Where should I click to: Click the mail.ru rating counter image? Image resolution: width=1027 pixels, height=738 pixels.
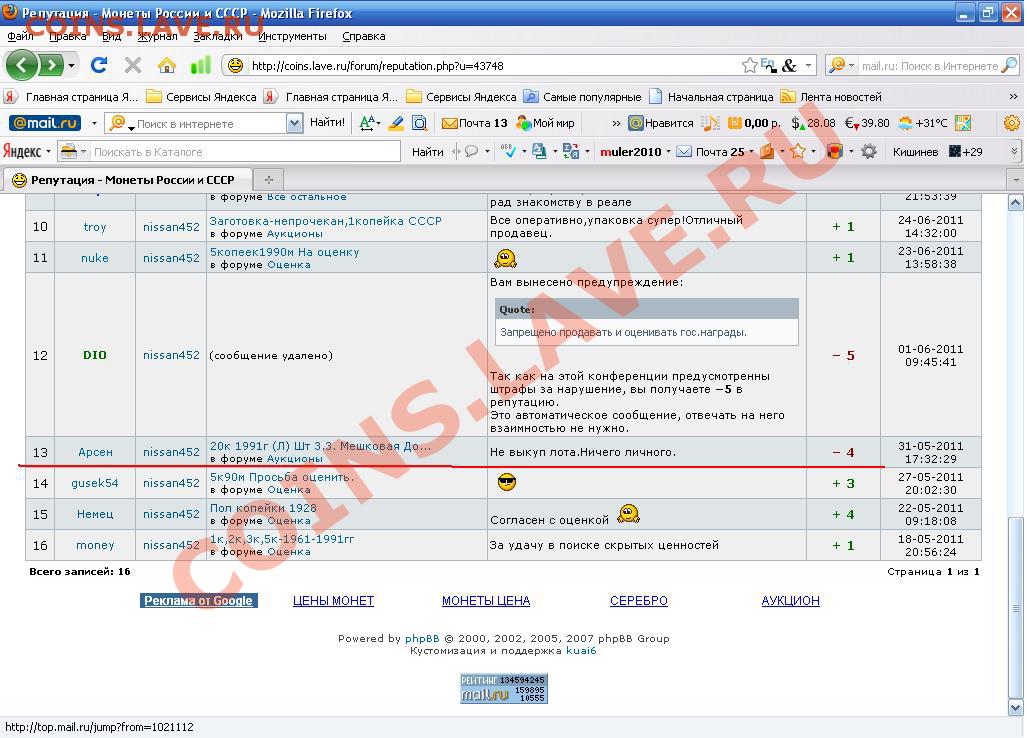coord(504,688)
